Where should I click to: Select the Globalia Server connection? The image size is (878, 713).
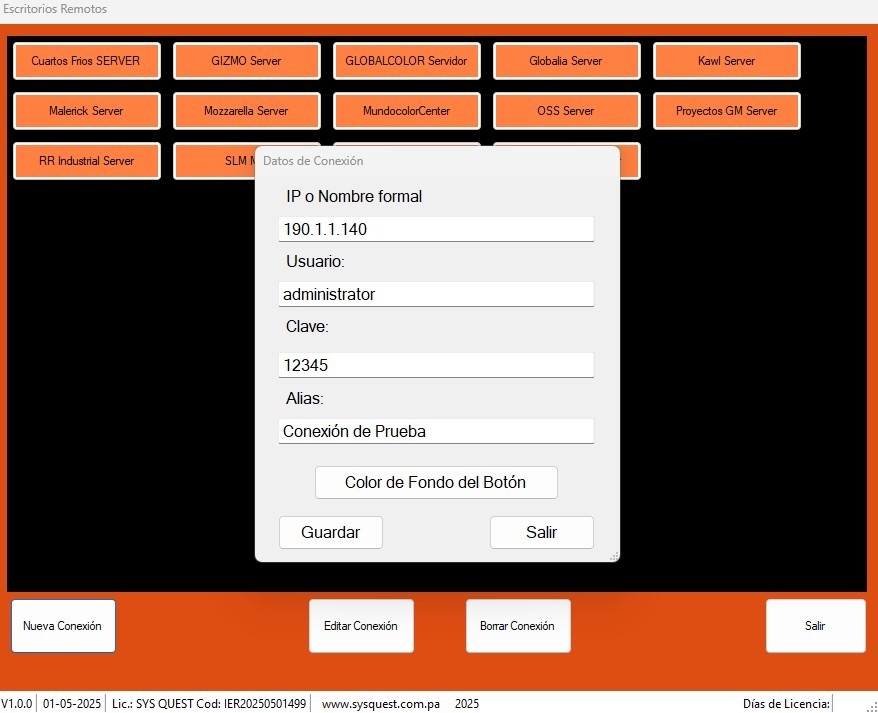[566, 61]
